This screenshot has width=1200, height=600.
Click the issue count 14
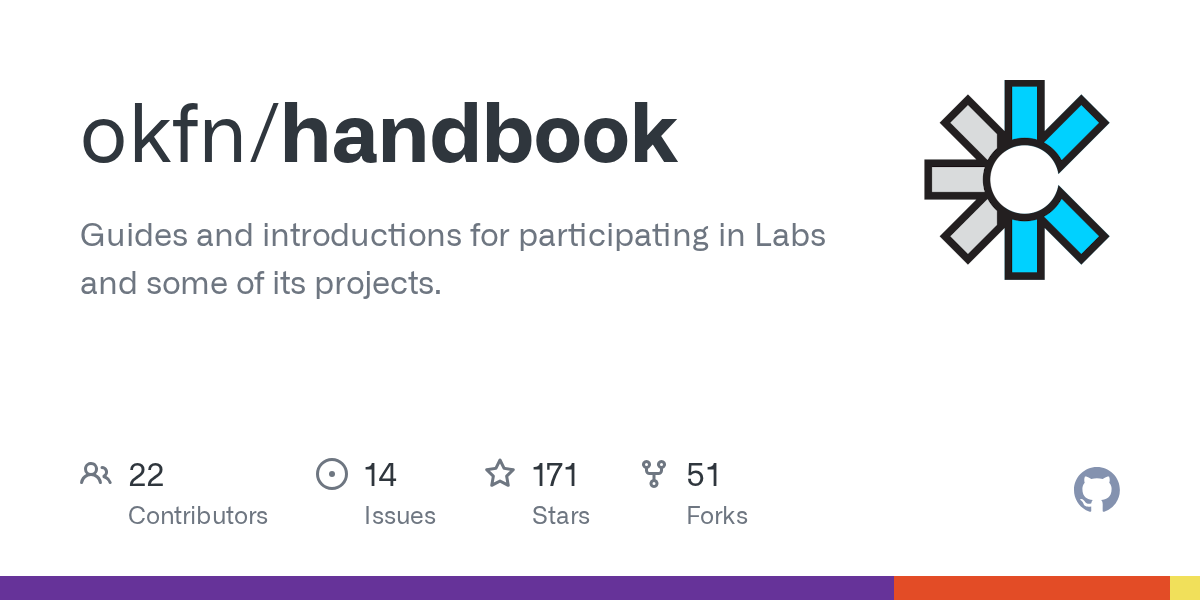380,474
